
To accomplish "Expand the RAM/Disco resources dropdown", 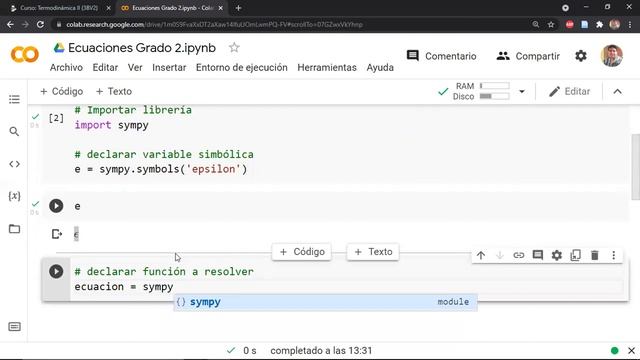I will (522, 91).
